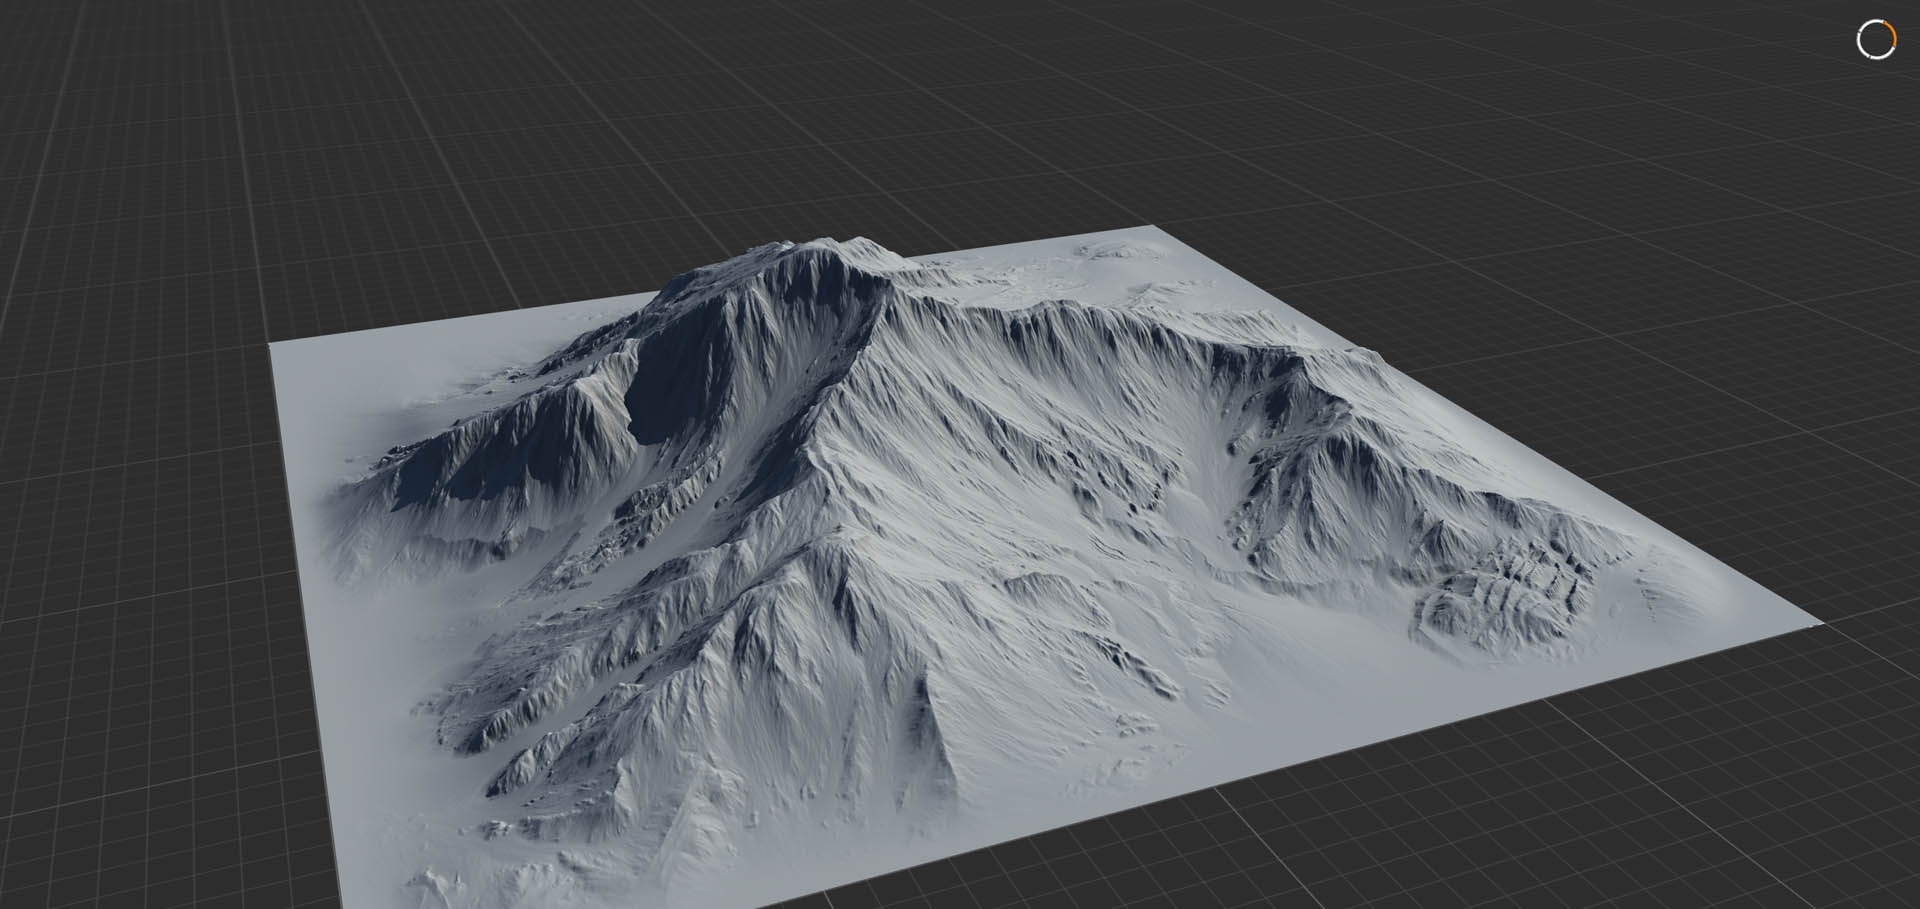The height and width of the screenshot is (909, 1920).
Task: Pick the dark shadowed cliff left of summit
Action: point(660,390)
